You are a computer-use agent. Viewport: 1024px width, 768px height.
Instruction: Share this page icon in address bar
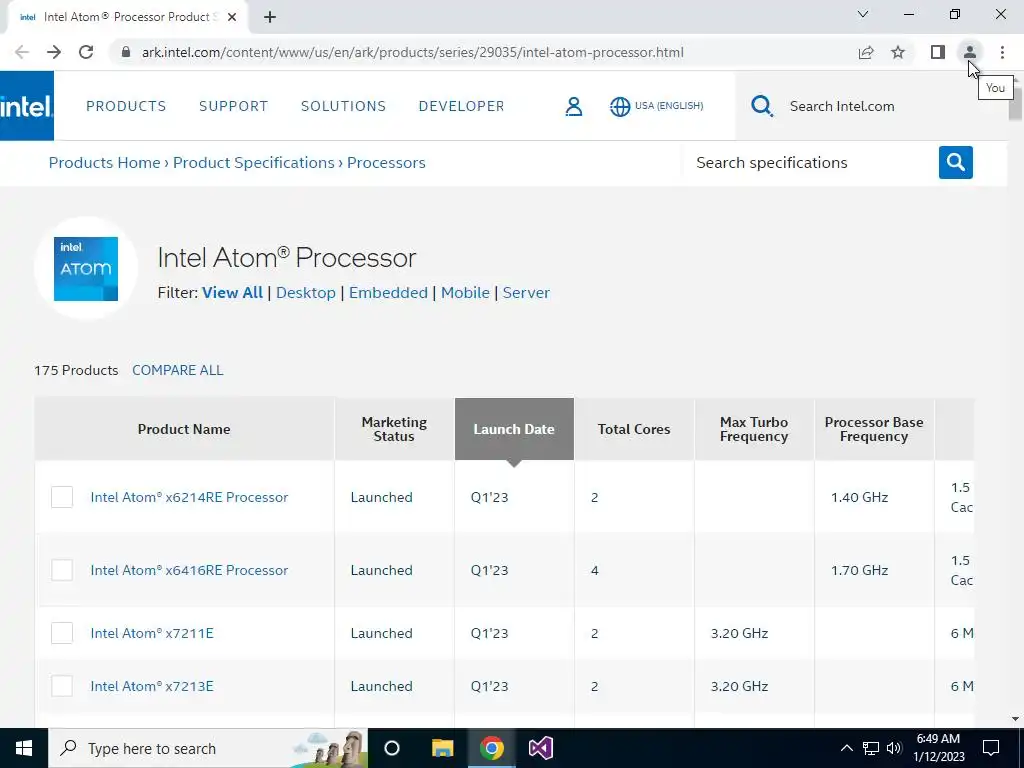point(866,52)
